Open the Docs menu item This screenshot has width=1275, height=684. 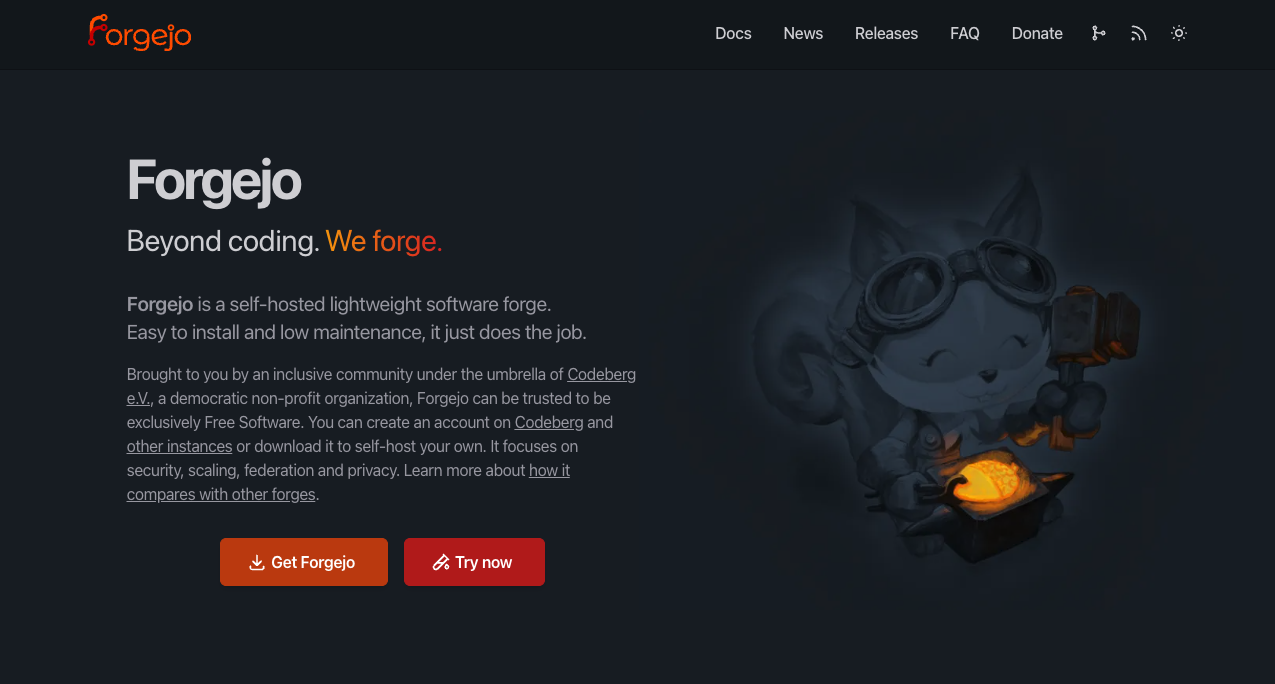point(733,33)
